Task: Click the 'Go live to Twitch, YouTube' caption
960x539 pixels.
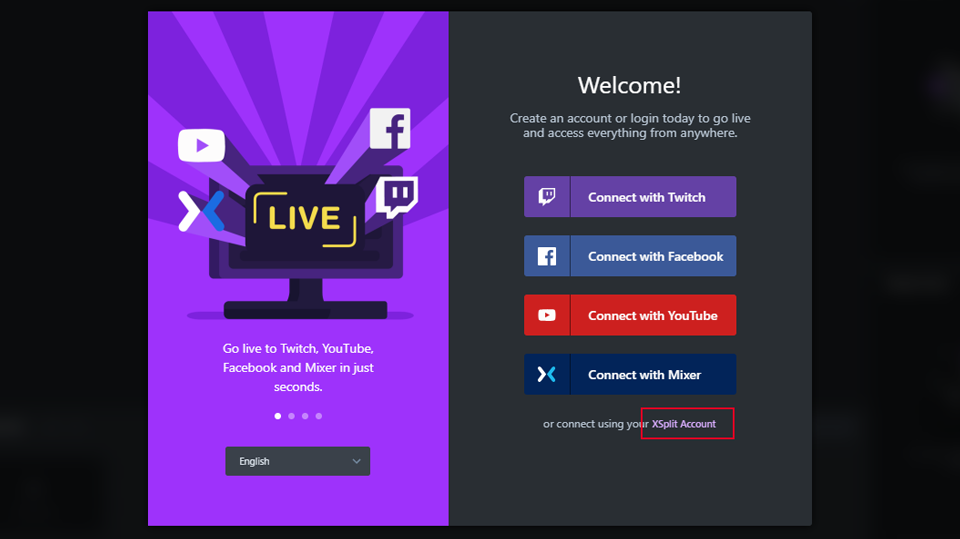Action: 298,368
